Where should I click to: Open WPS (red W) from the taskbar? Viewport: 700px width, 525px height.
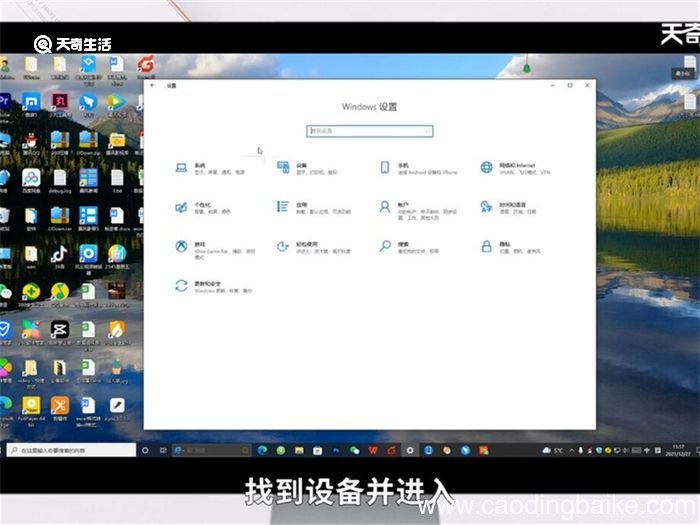point(373,450)
